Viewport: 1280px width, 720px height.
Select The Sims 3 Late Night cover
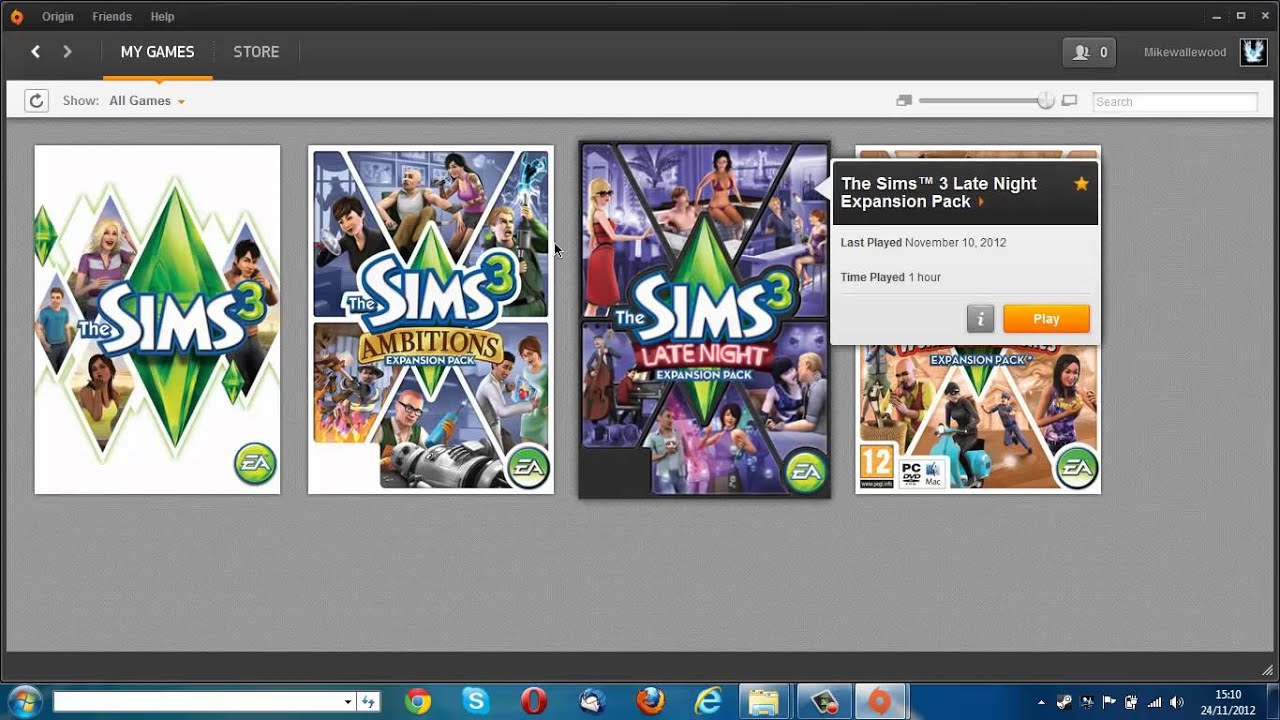pyautogui.click(x=704, y=320)
